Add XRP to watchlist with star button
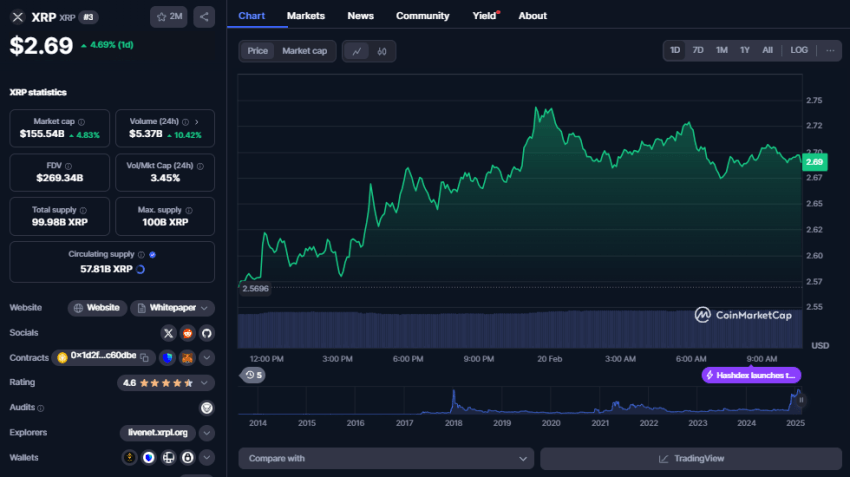850x477 pixels. [x=168, y=17]
